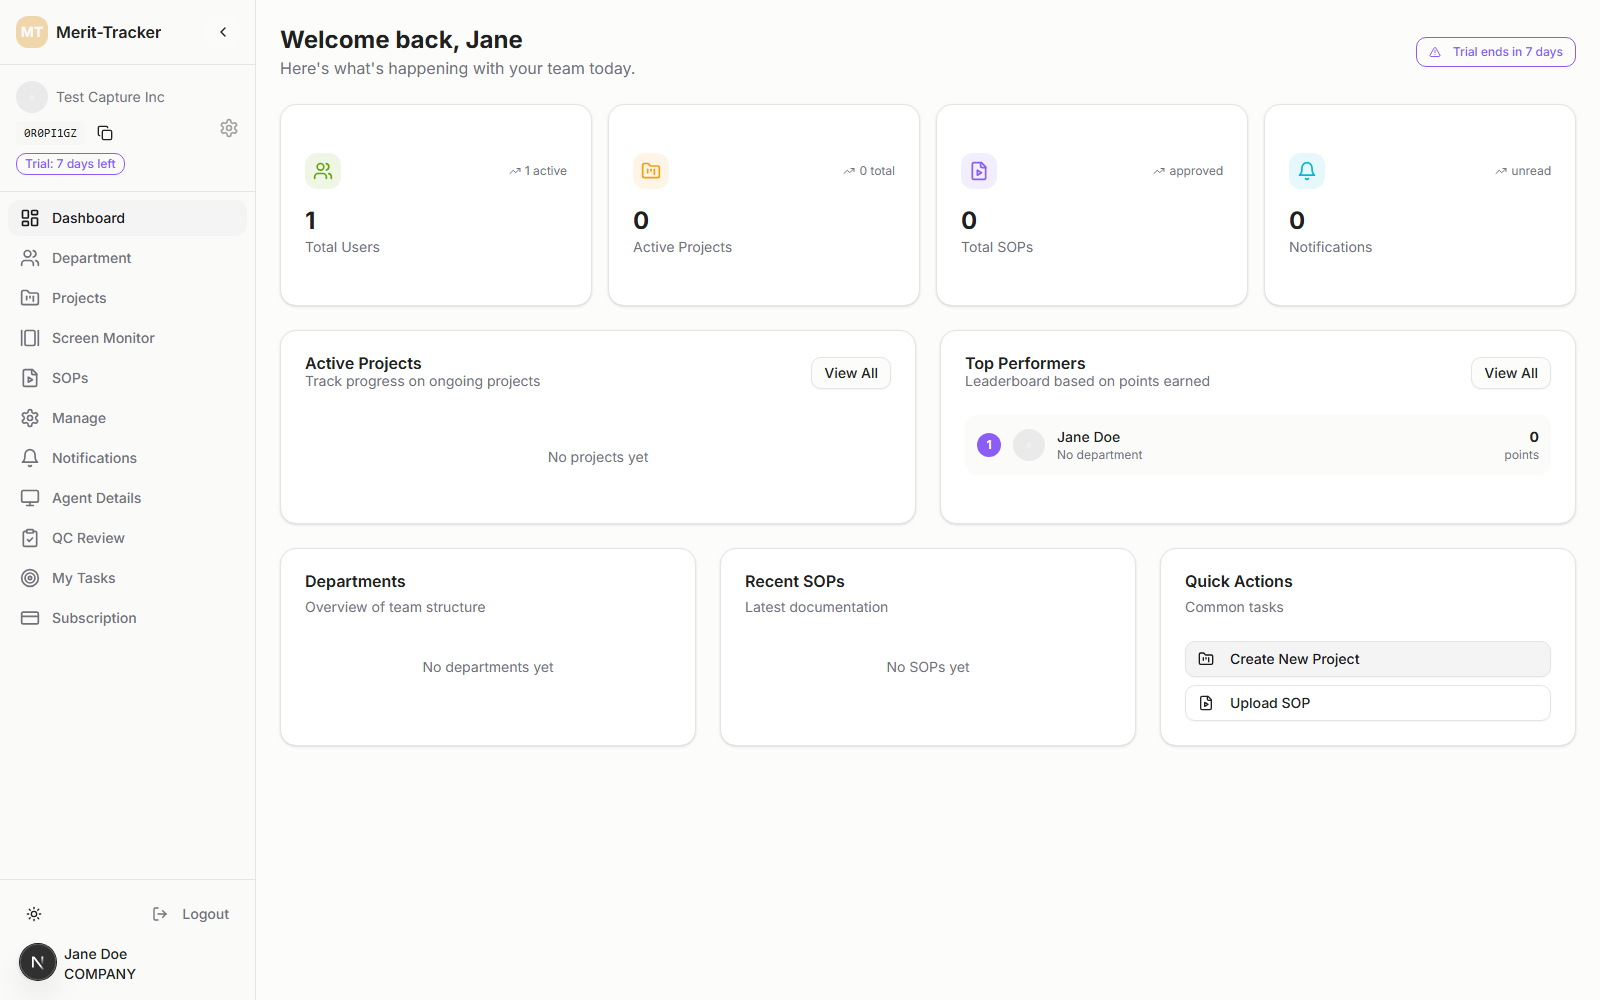Click the Dashboard grid icon
This screenshot has height=1000, width=1600.
click(x=30, y=218)
